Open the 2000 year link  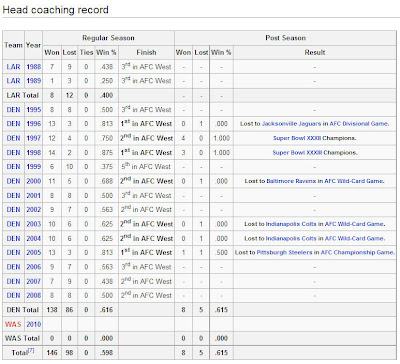[x=34, y=181]
